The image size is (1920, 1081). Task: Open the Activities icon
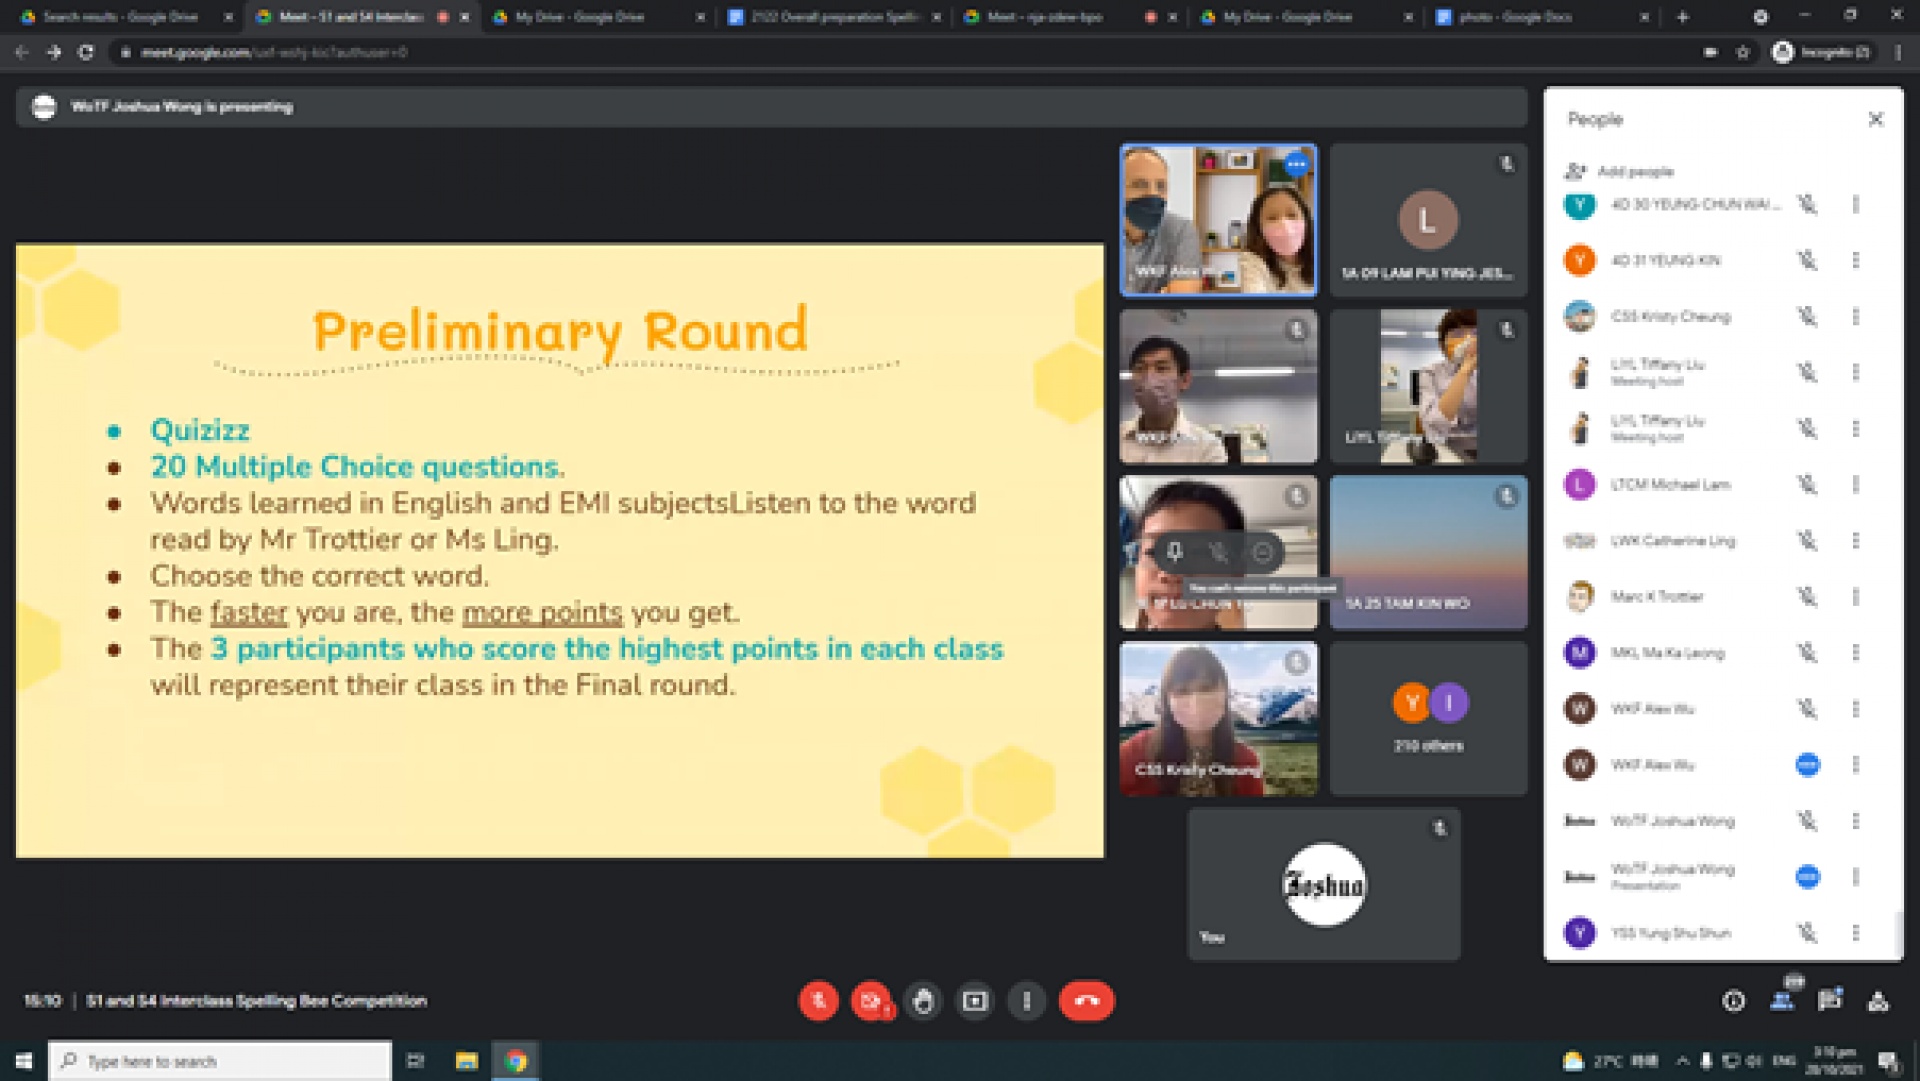click(x=1878, y=1001)
